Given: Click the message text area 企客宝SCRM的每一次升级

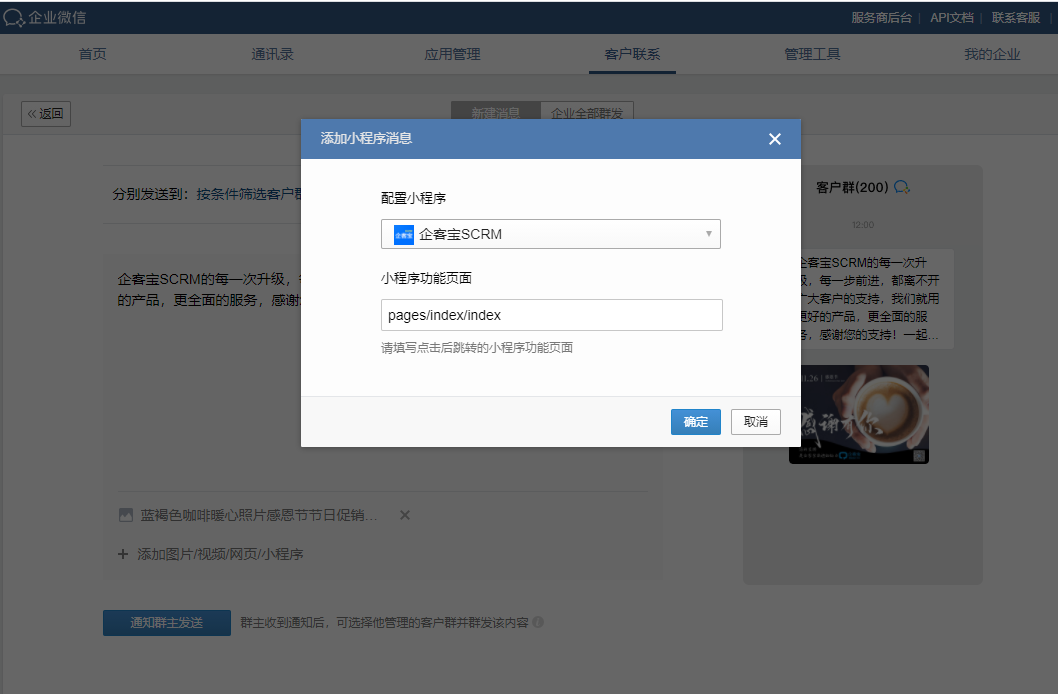Looking at the screenshot, I should tap(209, 289).
